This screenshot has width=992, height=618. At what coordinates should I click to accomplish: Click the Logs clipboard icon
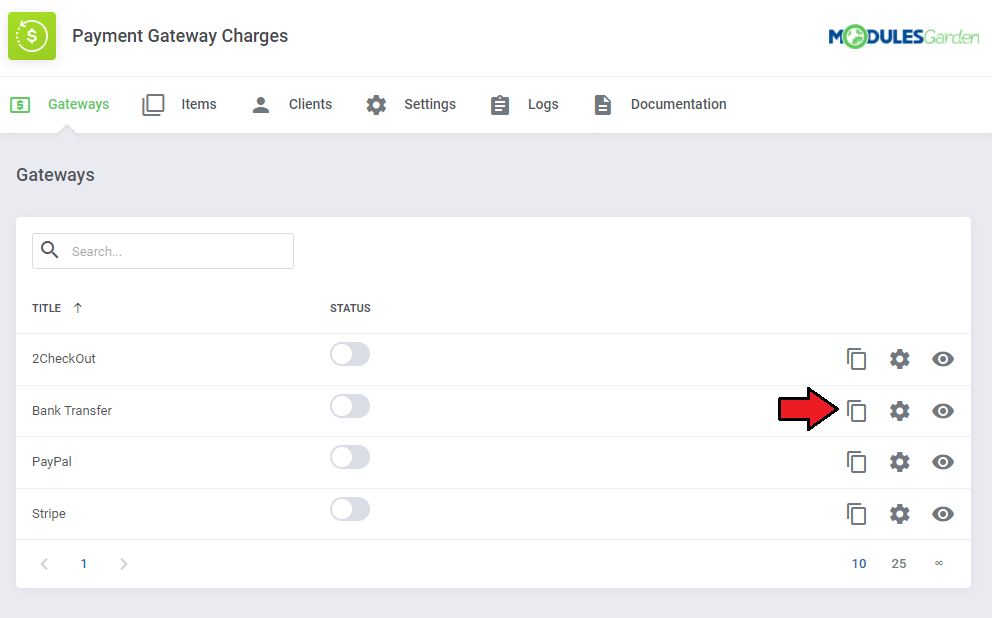[x=500, y=104]
